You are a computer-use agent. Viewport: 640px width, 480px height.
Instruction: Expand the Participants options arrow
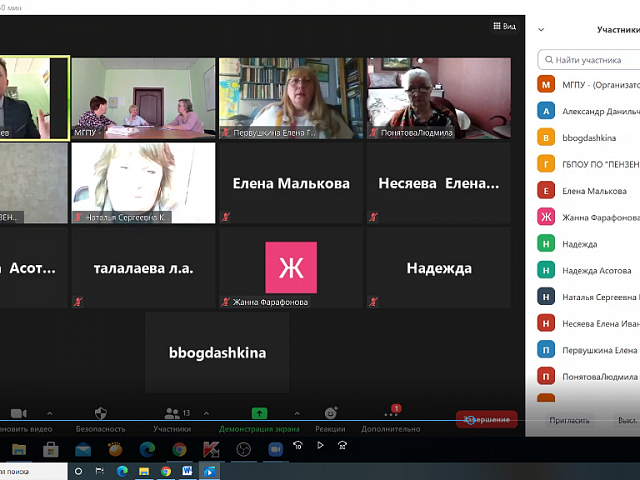coord(201,413)
